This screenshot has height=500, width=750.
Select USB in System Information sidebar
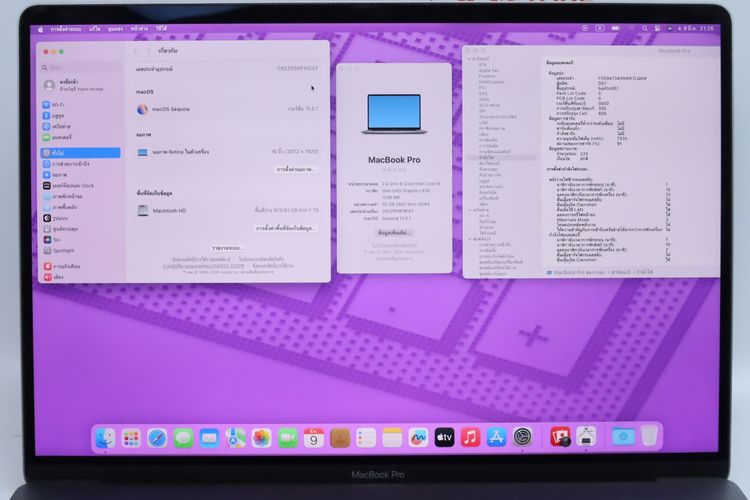click(x=483, y=122)
